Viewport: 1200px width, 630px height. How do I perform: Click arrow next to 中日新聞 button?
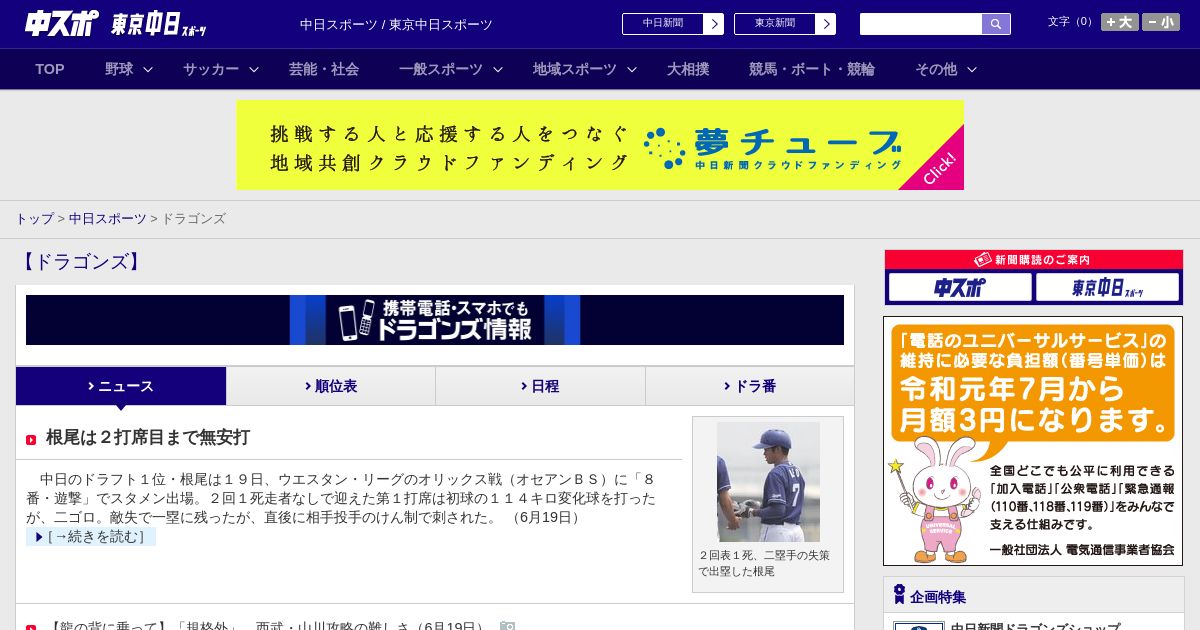point(713,24)
